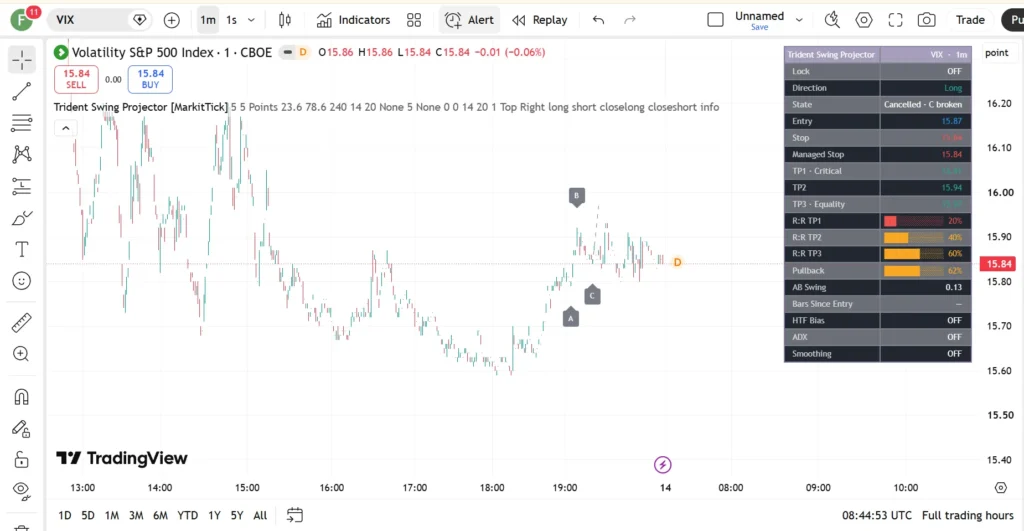Select the 5Y date range

click(236, 515)
